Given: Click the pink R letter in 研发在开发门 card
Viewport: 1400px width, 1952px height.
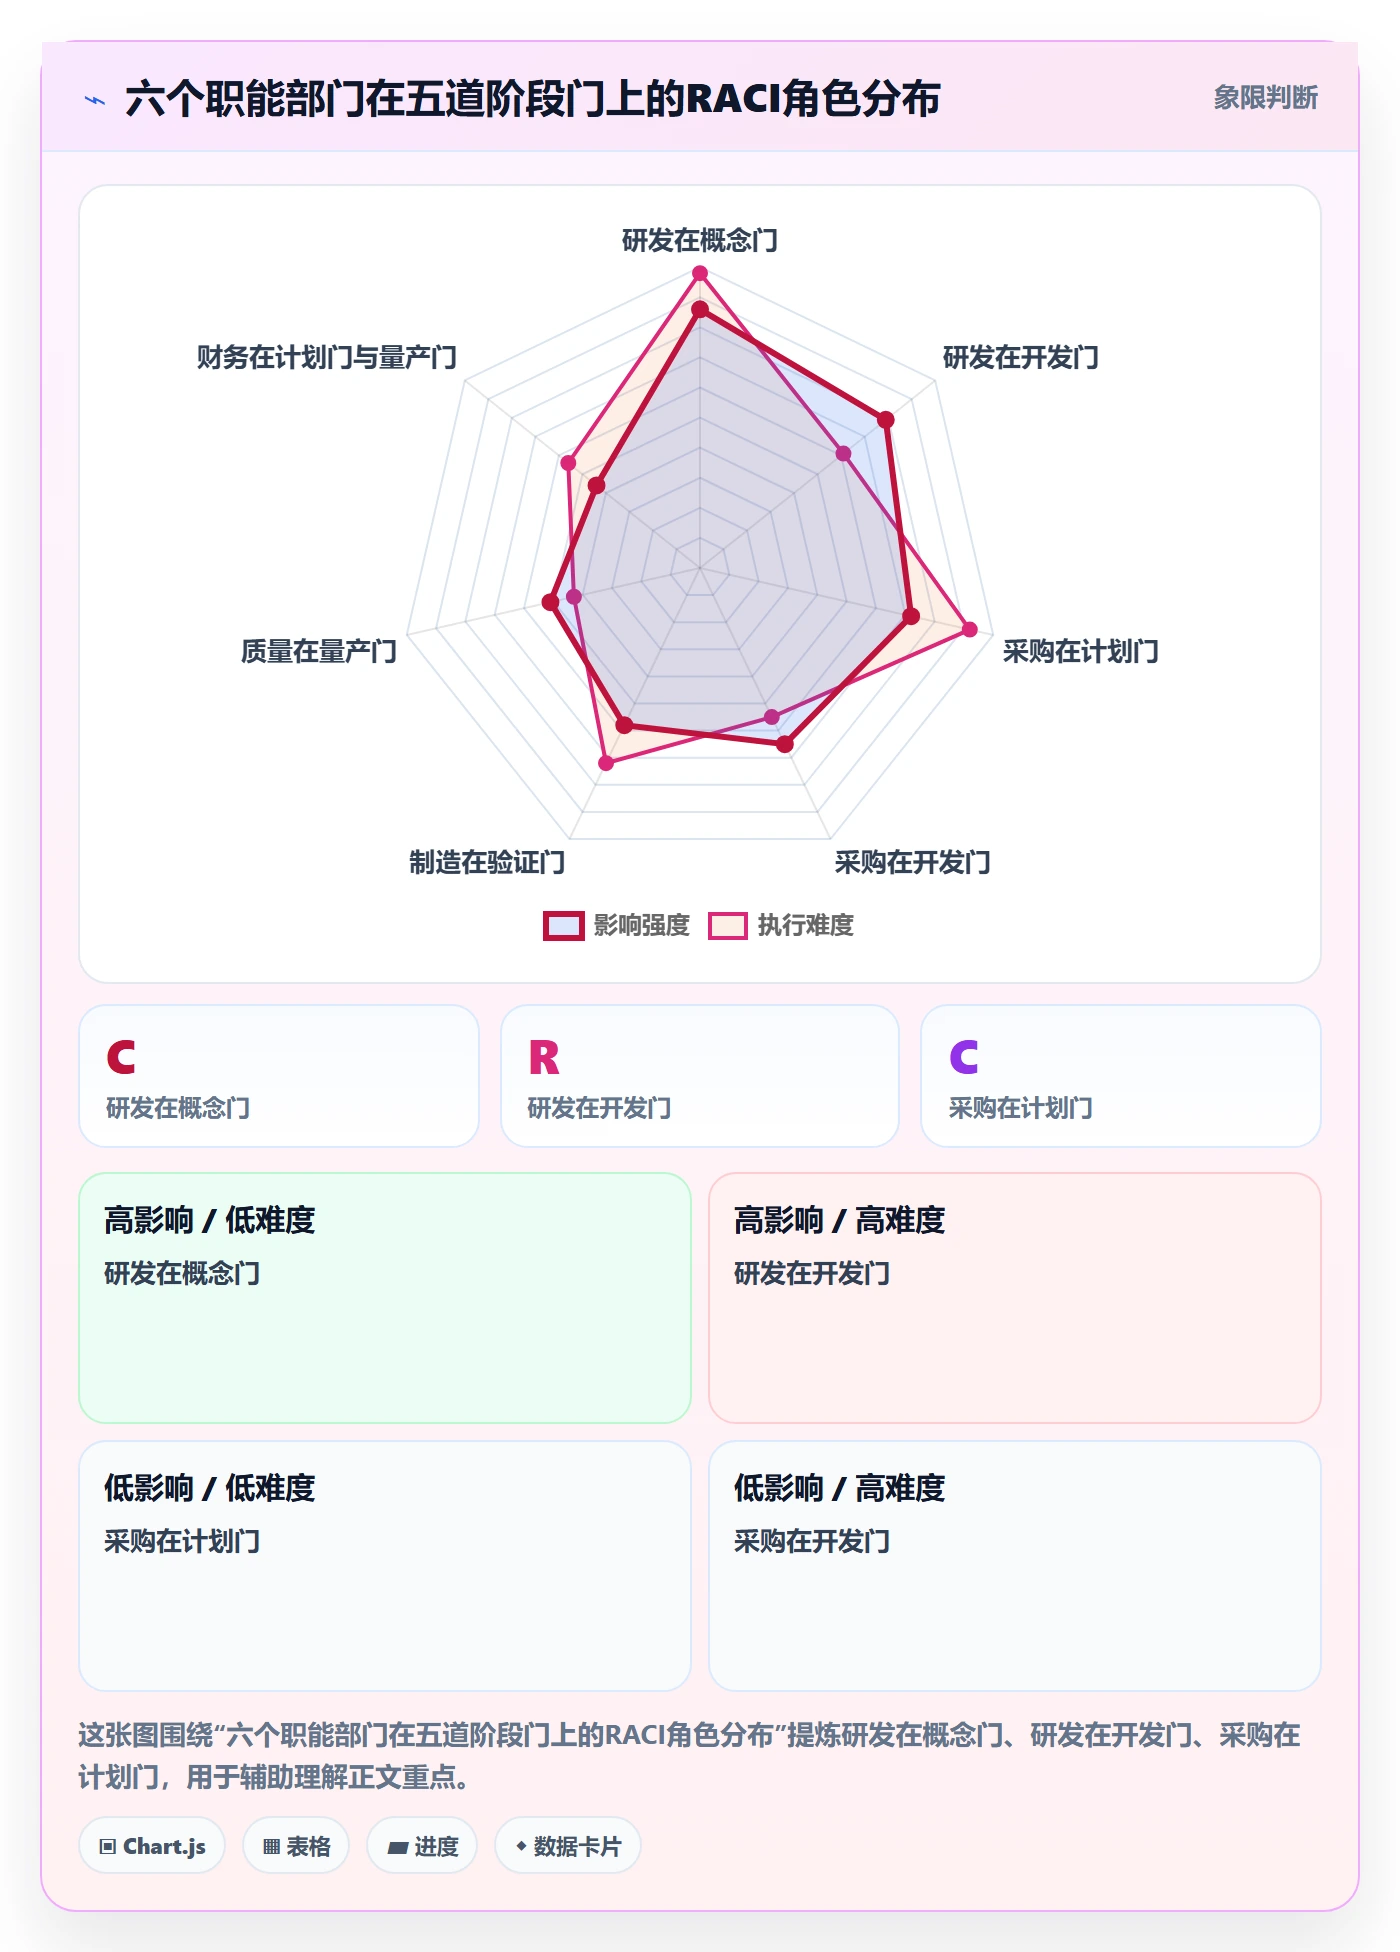Looking at the screenshot, I should tap(543, 1057).
